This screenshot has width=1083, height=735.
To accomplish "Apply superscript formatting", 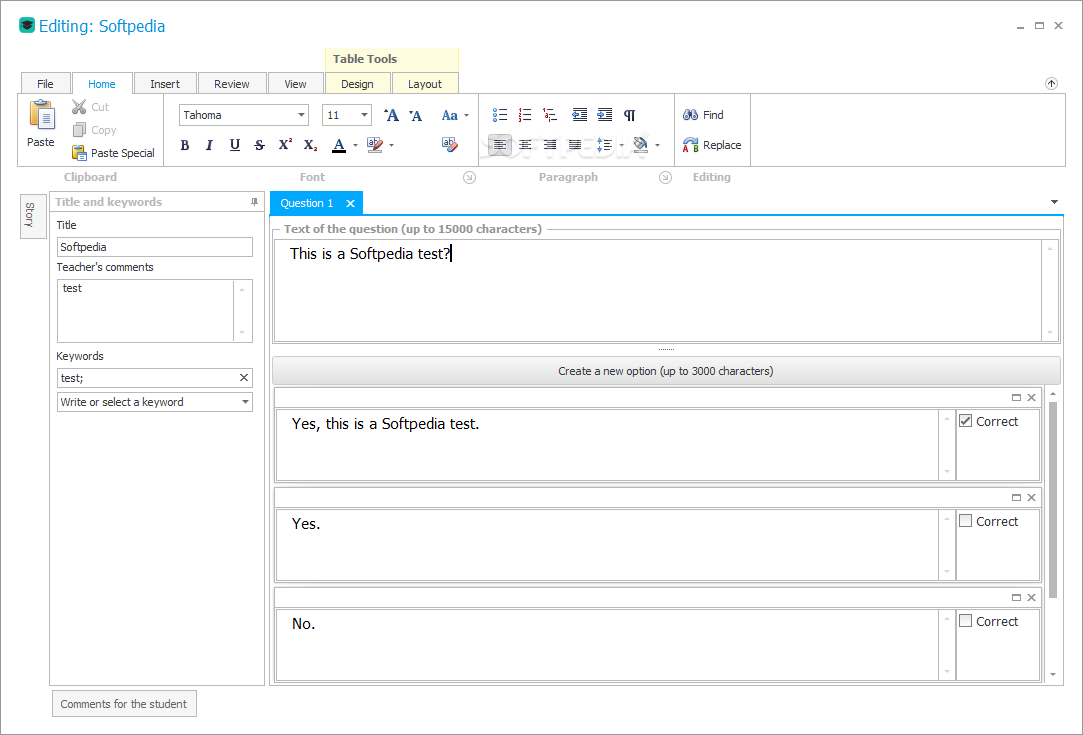I will click(285, 145).
